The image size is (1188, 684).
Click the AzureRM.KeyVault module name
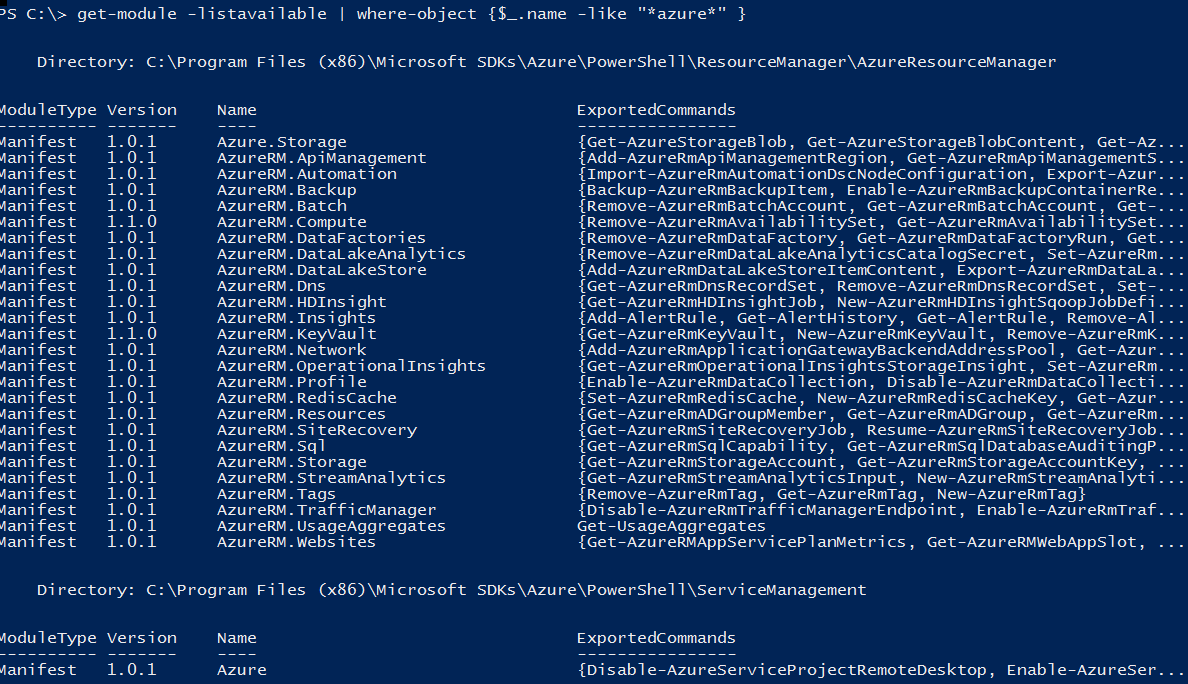pyautogui.click(x=296, y=334)
